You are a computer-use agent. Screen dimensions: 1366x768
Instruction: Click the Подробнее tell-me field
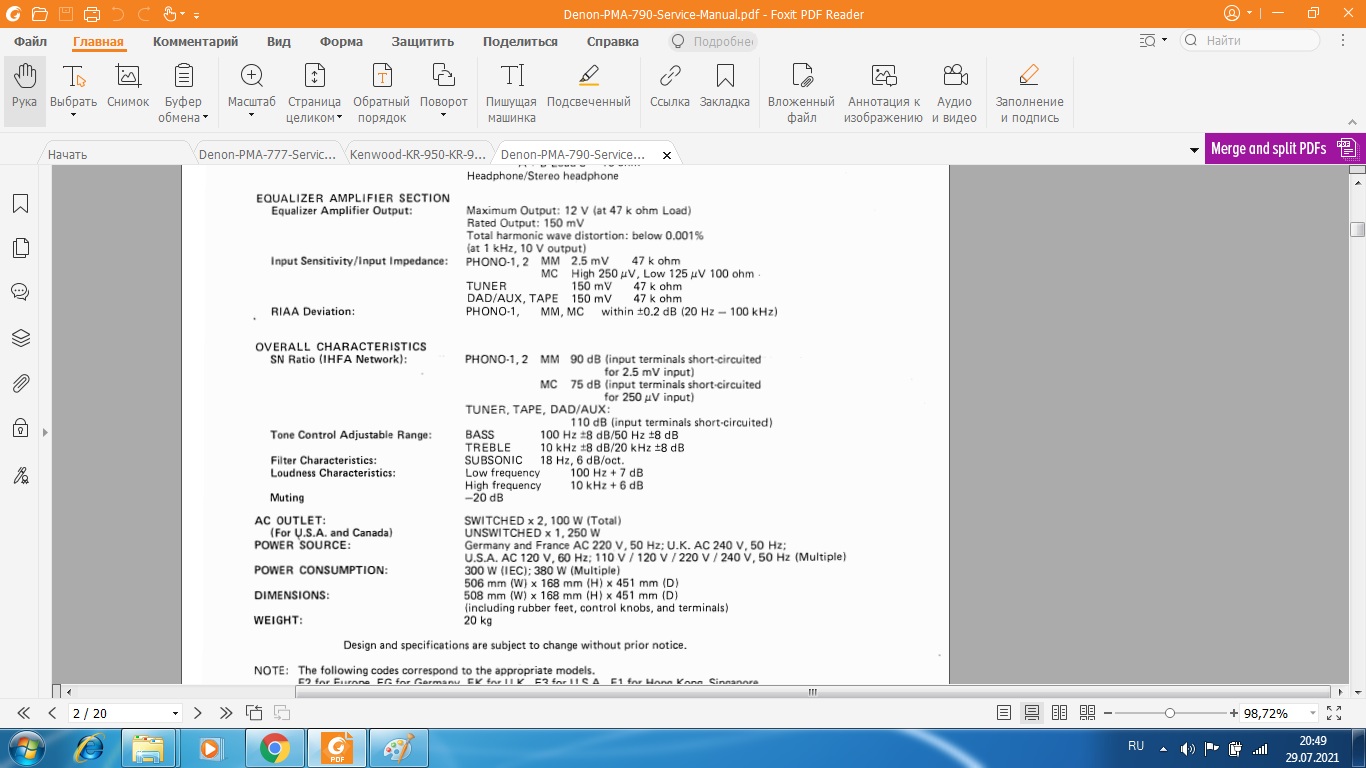pyautogui.click(x=712, y=42)
